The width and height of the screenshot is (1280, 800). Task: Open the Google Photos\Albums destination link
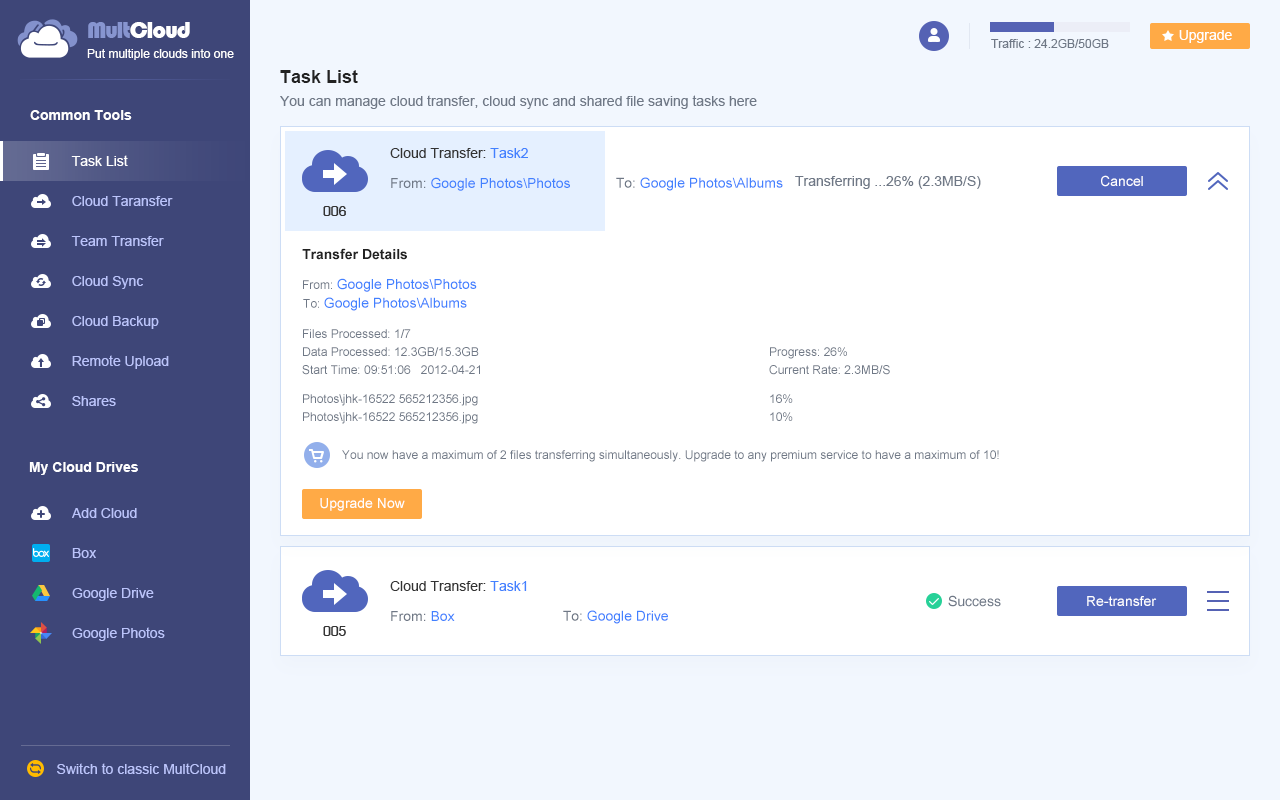(710, 183)
